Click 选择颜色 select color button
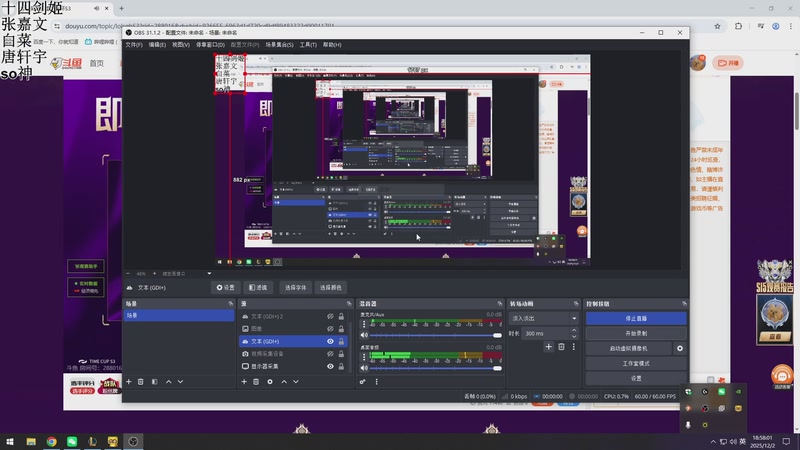The height and width of the screenshot is (450, 800). point(330,288)
